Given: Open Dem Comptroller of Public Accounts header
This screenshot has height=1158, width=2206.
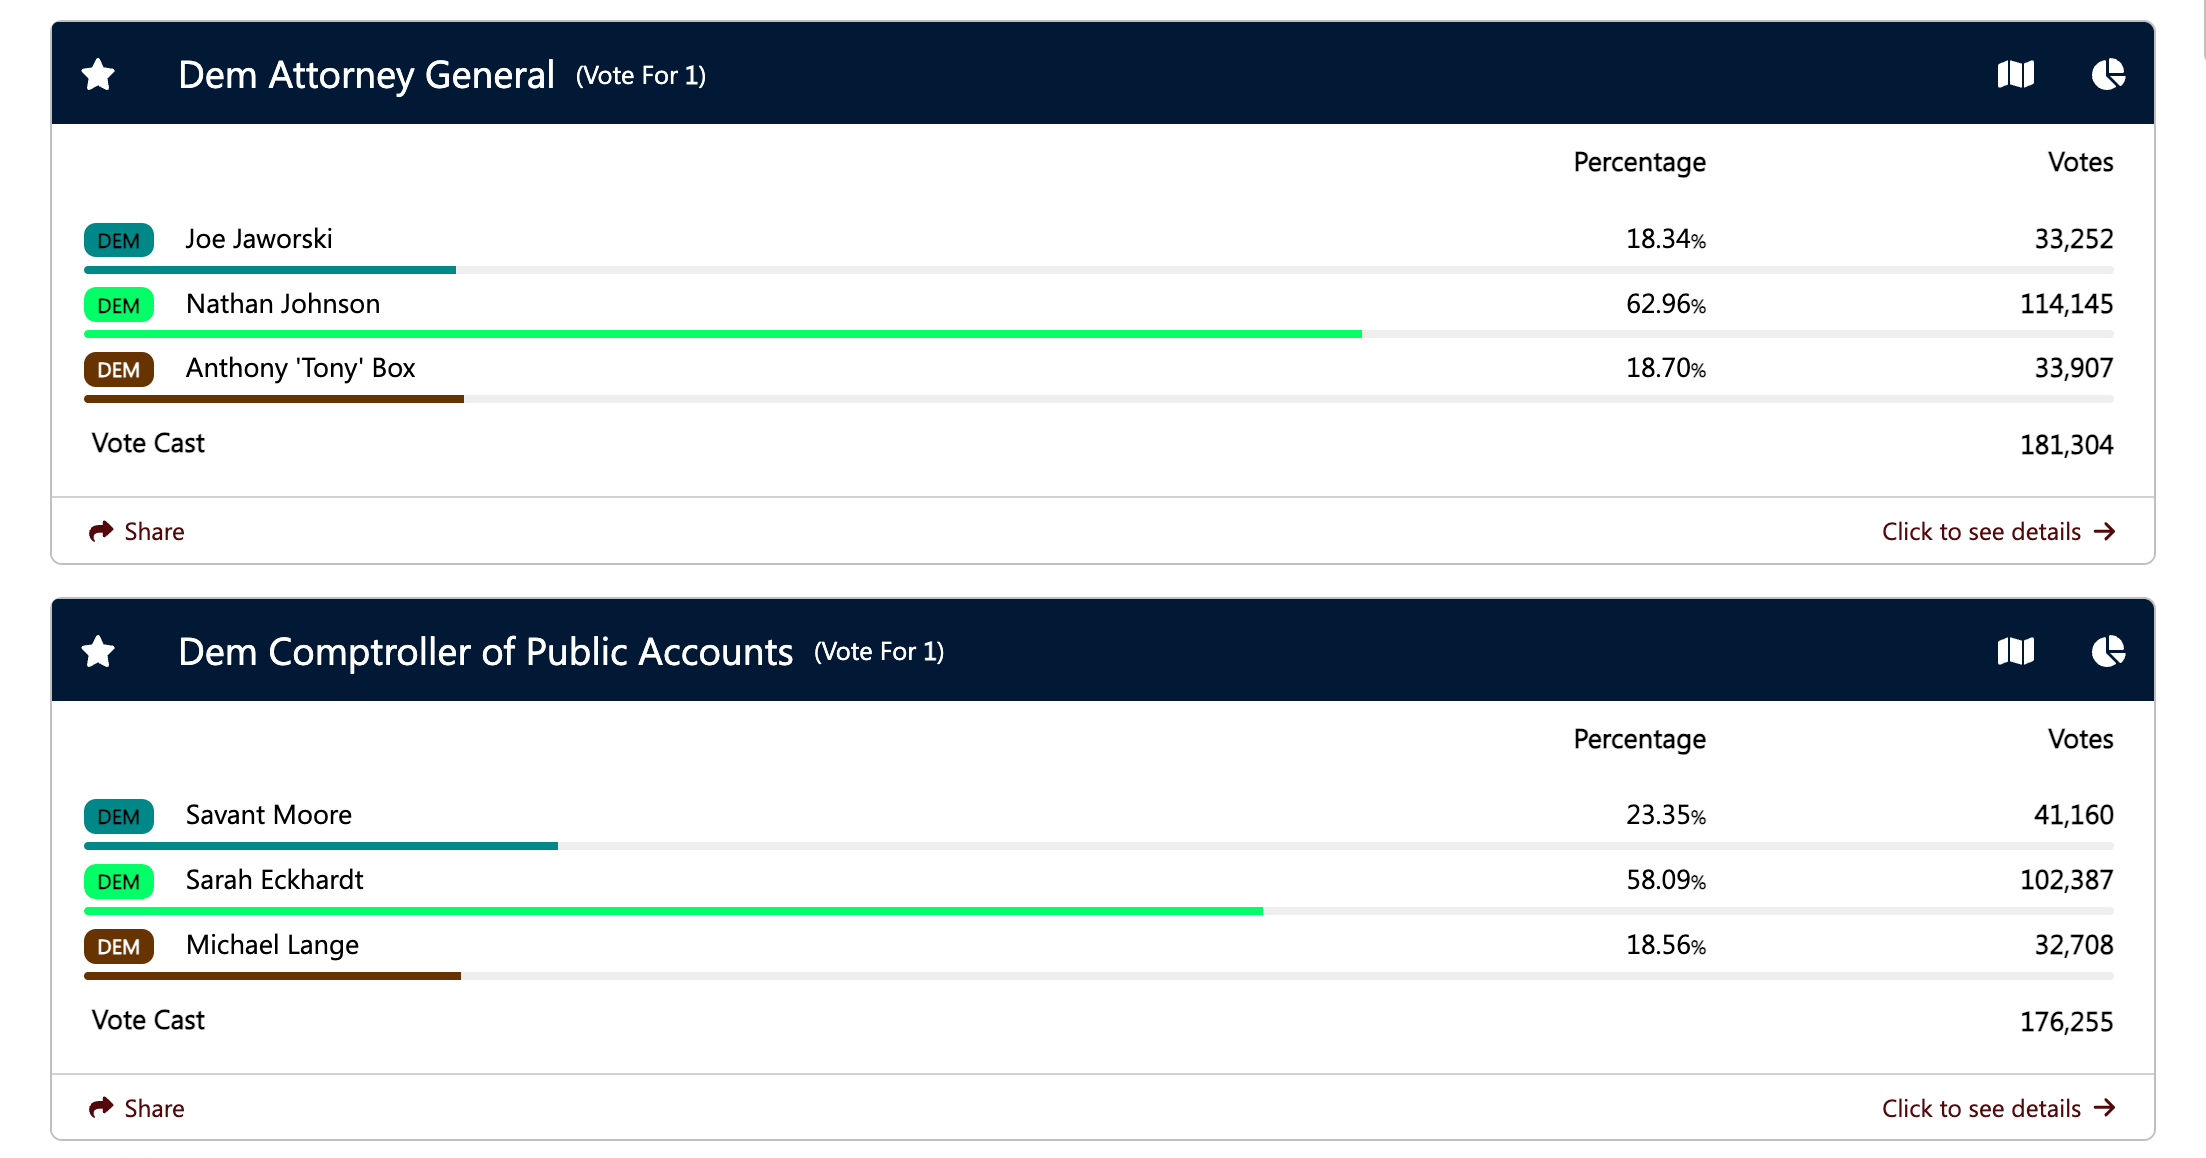Looking at the screenshot, I should point(485,652).
